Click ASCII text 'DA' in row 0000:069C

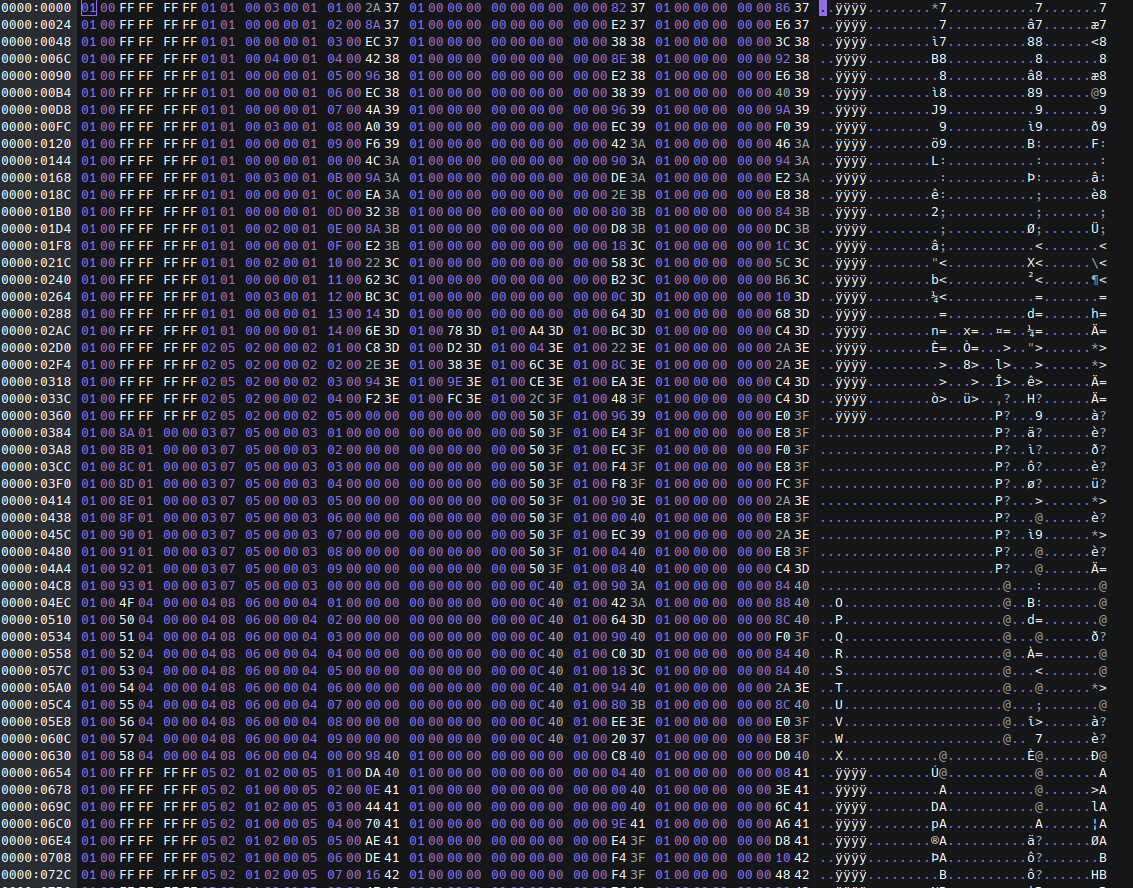[939, 807]
